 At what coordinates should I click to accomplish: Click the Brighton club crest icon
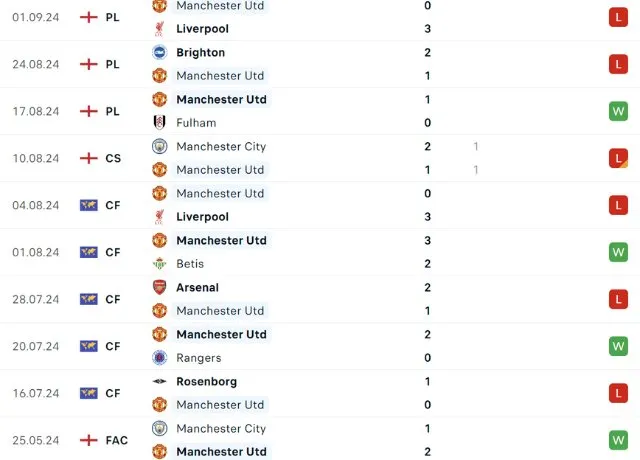(159, 52)
